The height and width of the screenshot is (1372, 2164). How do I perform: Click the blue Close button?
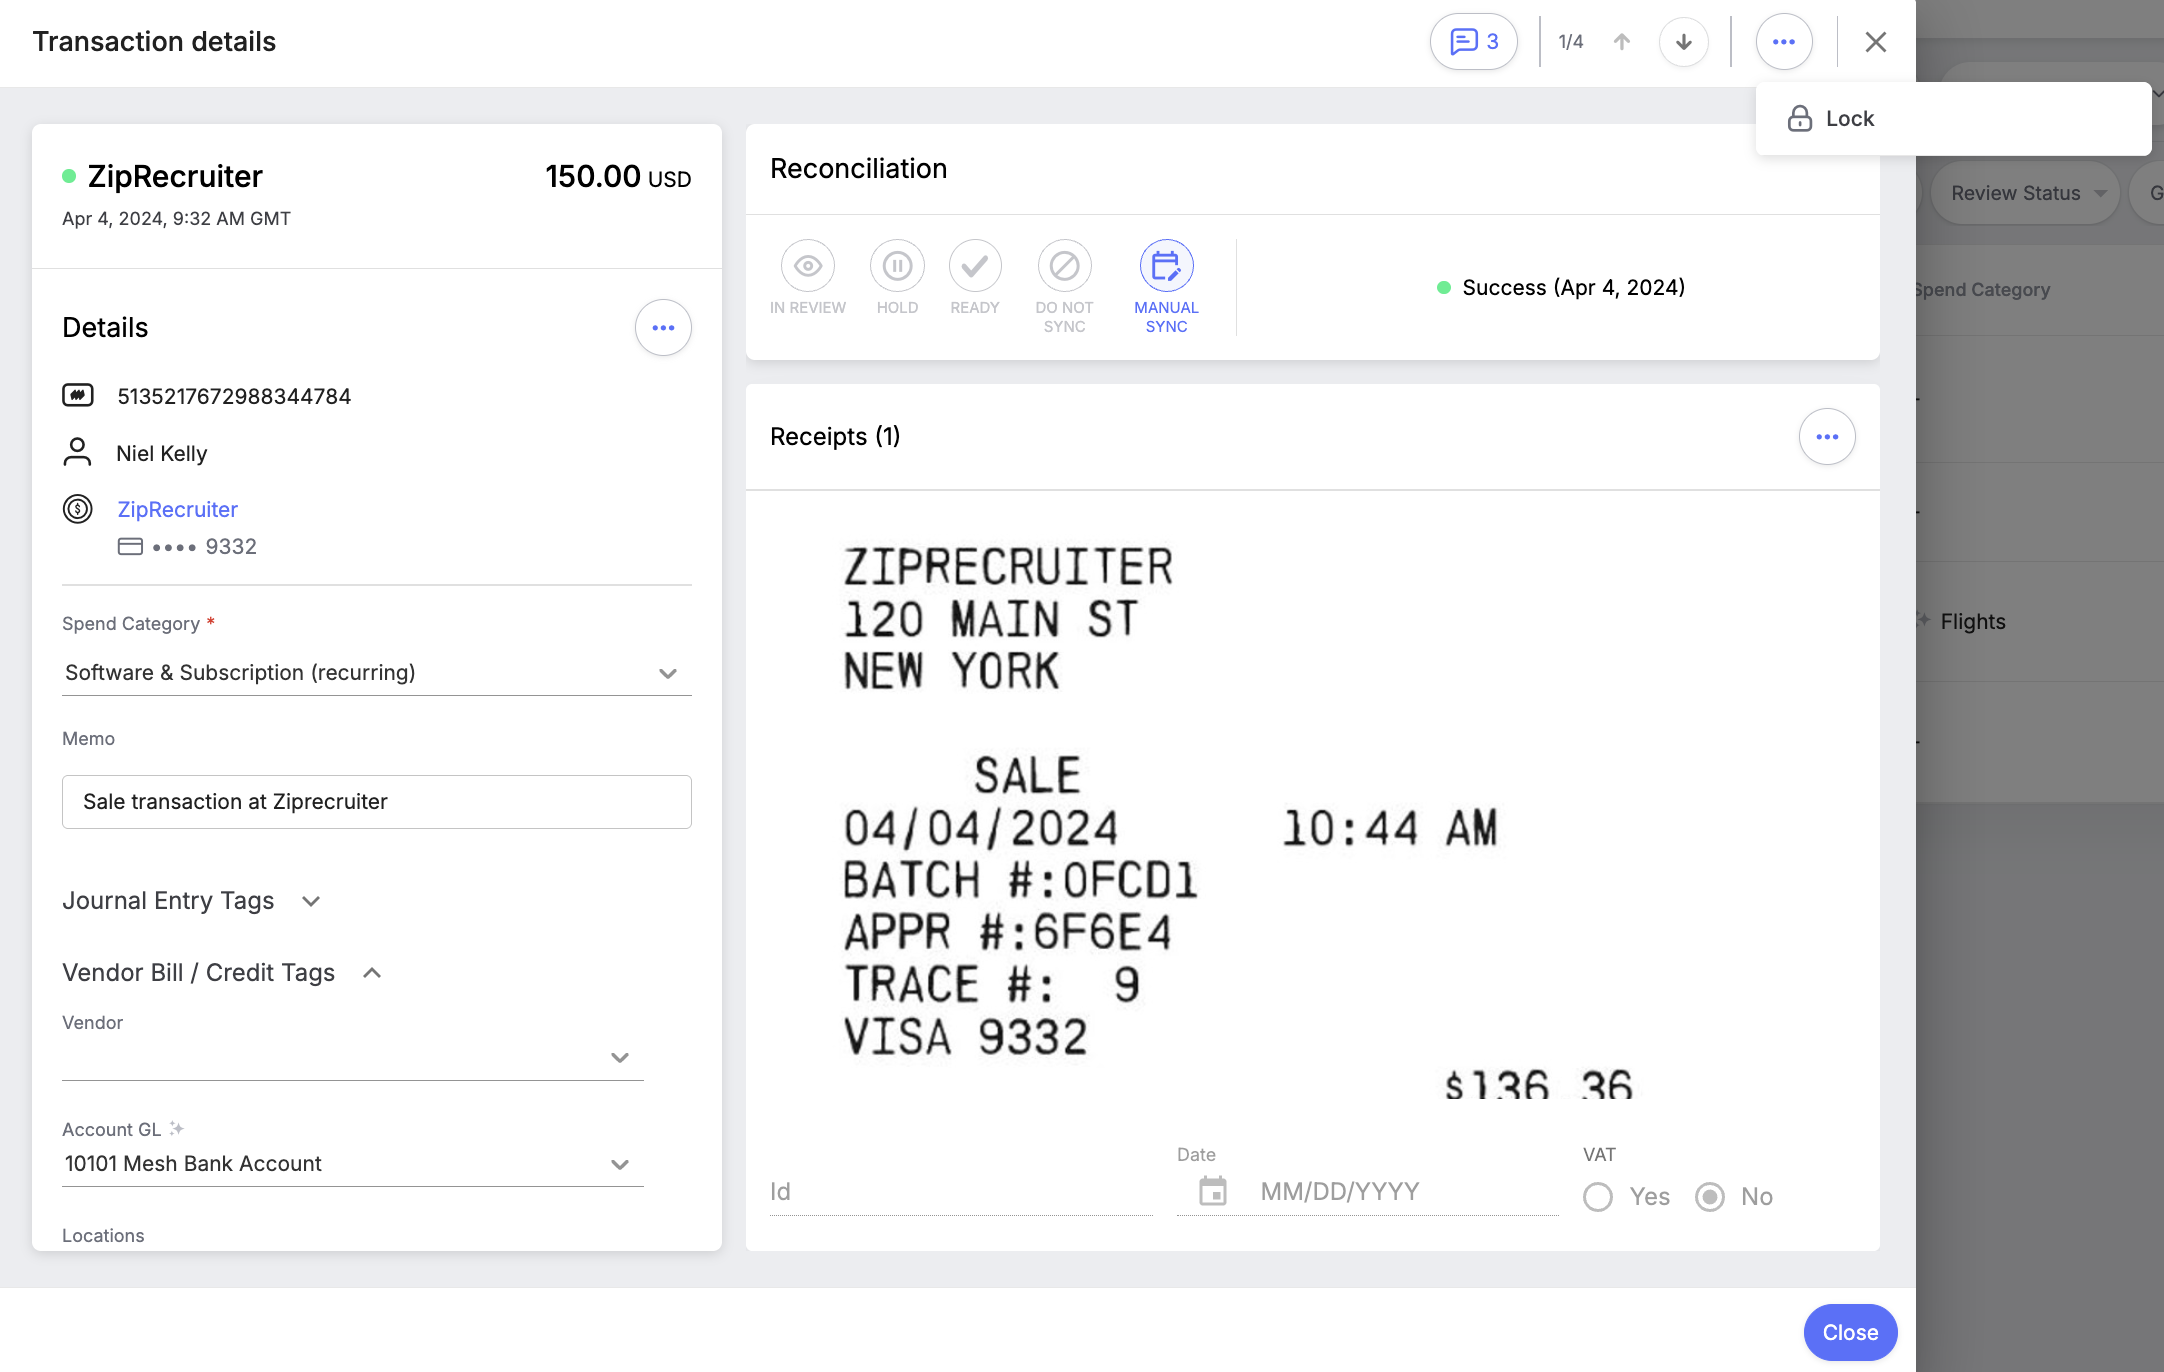click(1850, 1333)
